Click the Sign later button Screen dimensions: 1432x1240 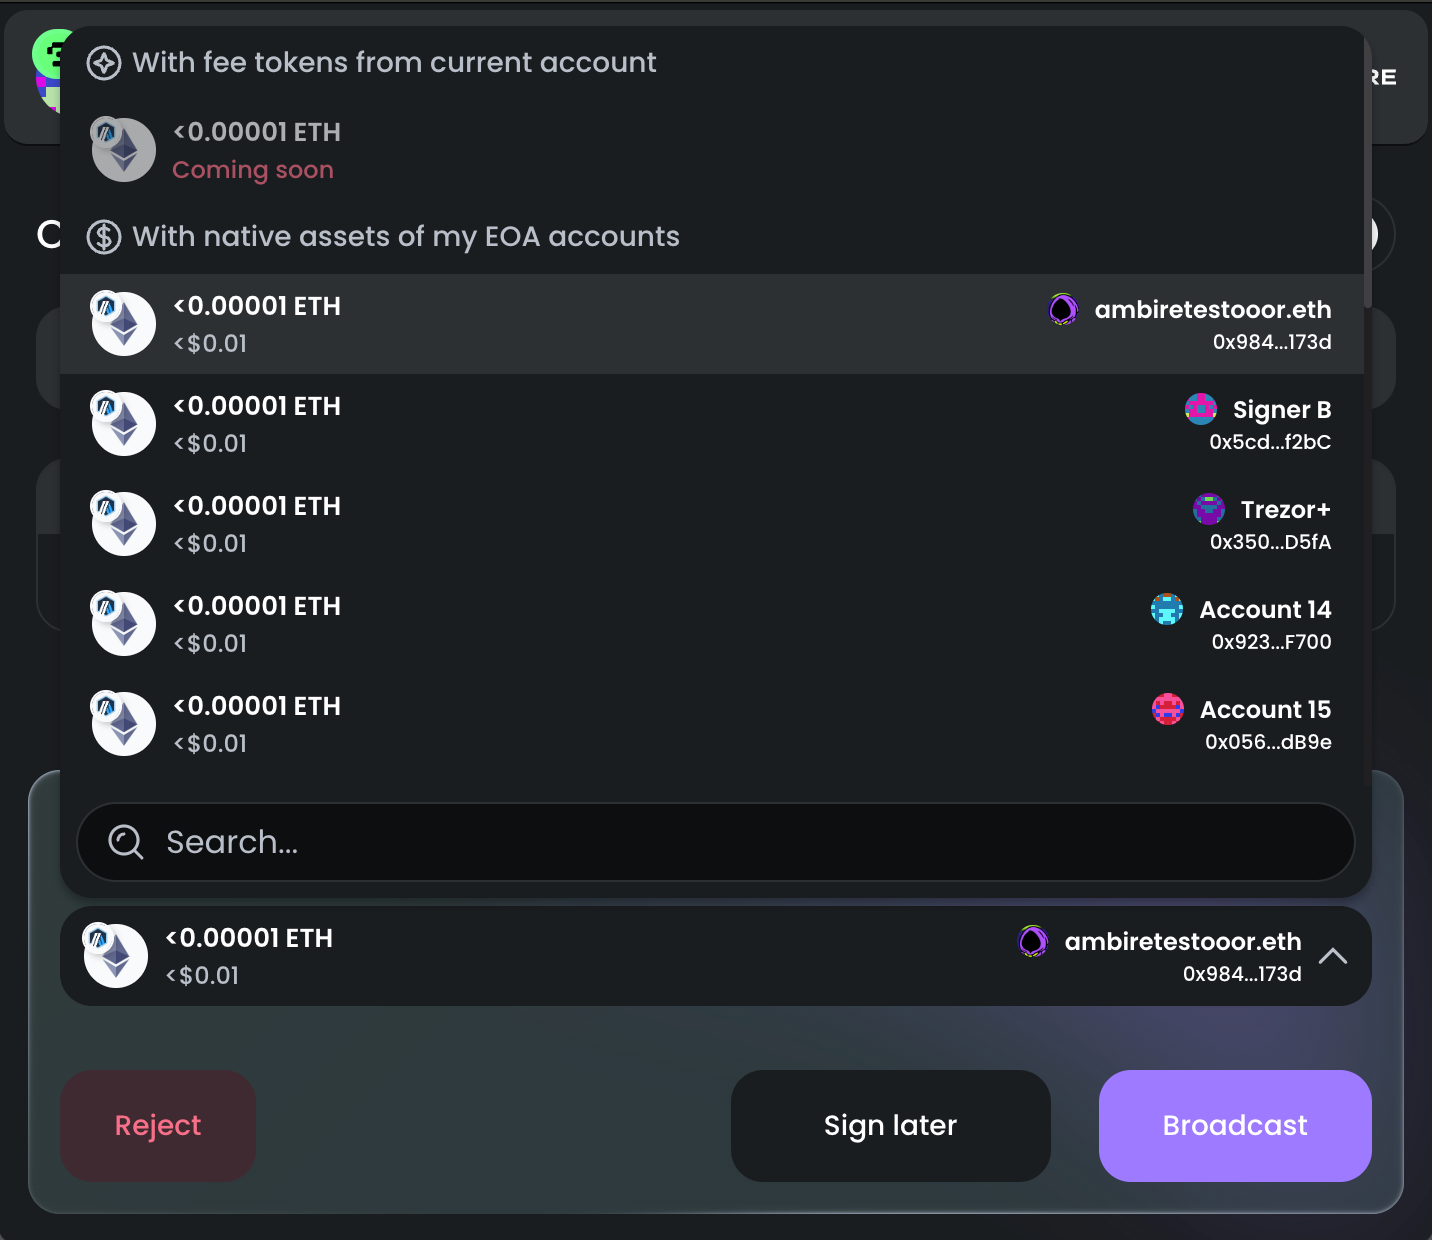(x=890, y=1125)
